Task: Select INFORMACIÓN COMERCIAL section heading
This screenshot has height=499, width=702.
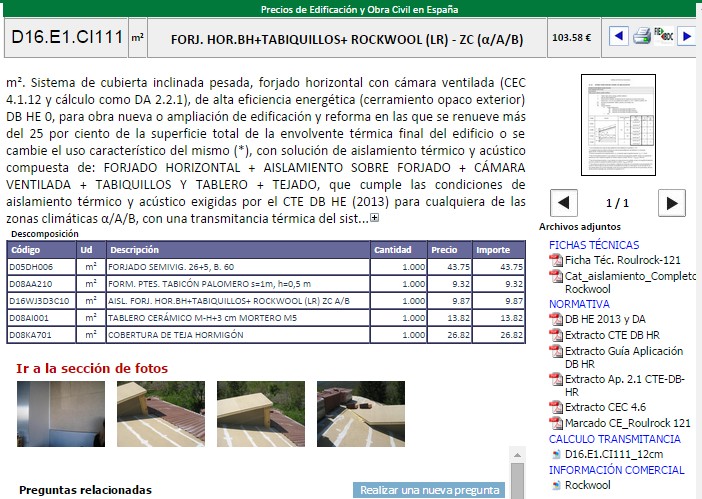Action: click(616, 470)
